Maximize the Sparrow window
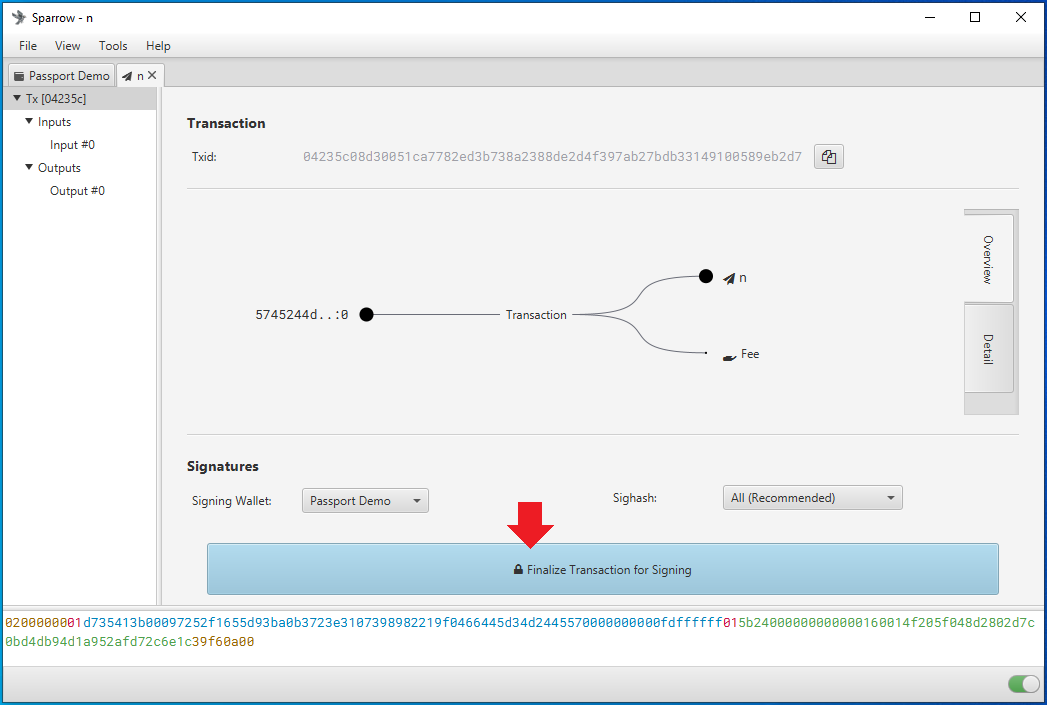 [x=975, y=17]
